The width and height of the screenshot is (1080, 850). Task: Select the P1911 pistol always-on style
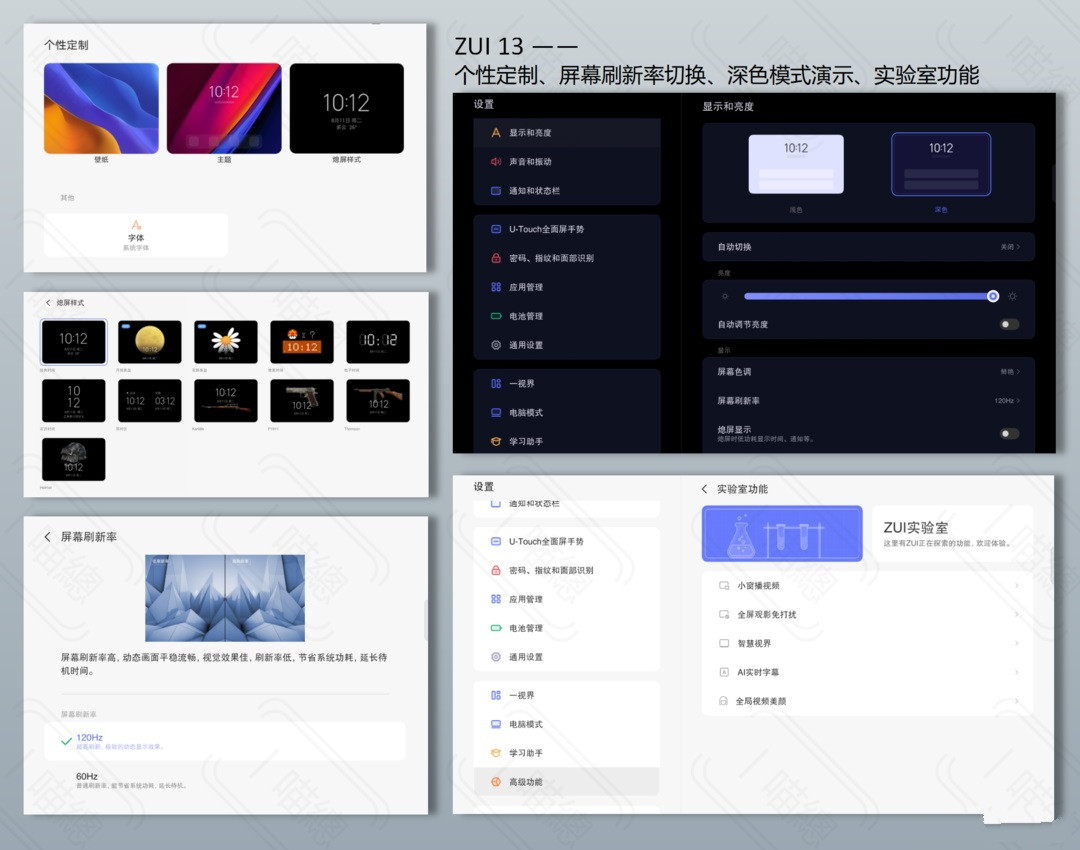point(302,400)
